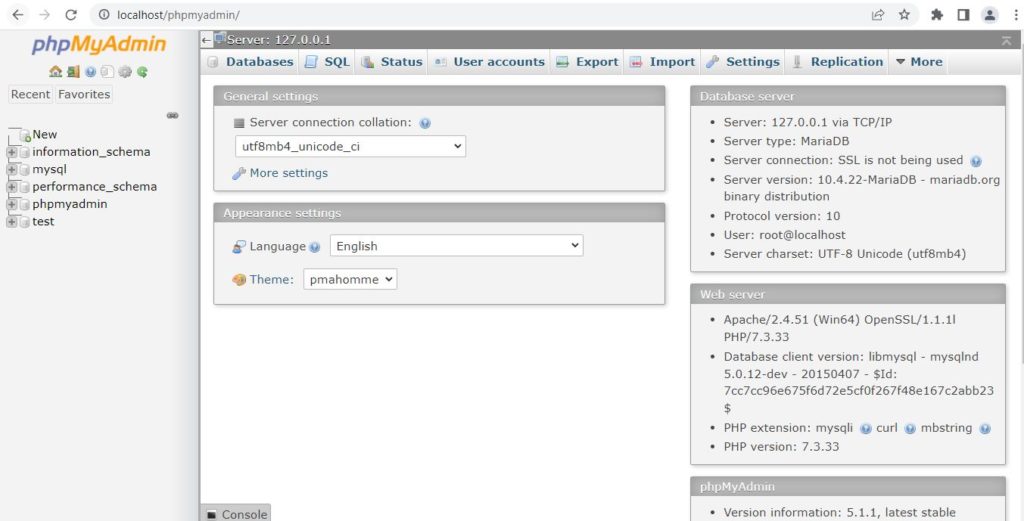
Task: Click the navigation panel settings gear icon
Action: pyautogui.click(x=125, y=72)
